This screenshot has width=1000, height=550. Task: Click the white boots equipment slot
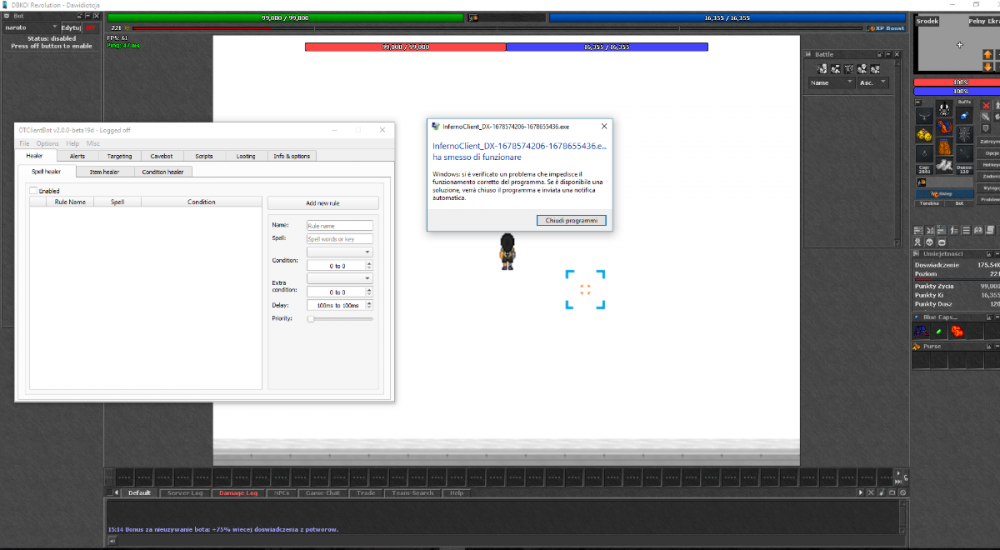click(944, 166)
